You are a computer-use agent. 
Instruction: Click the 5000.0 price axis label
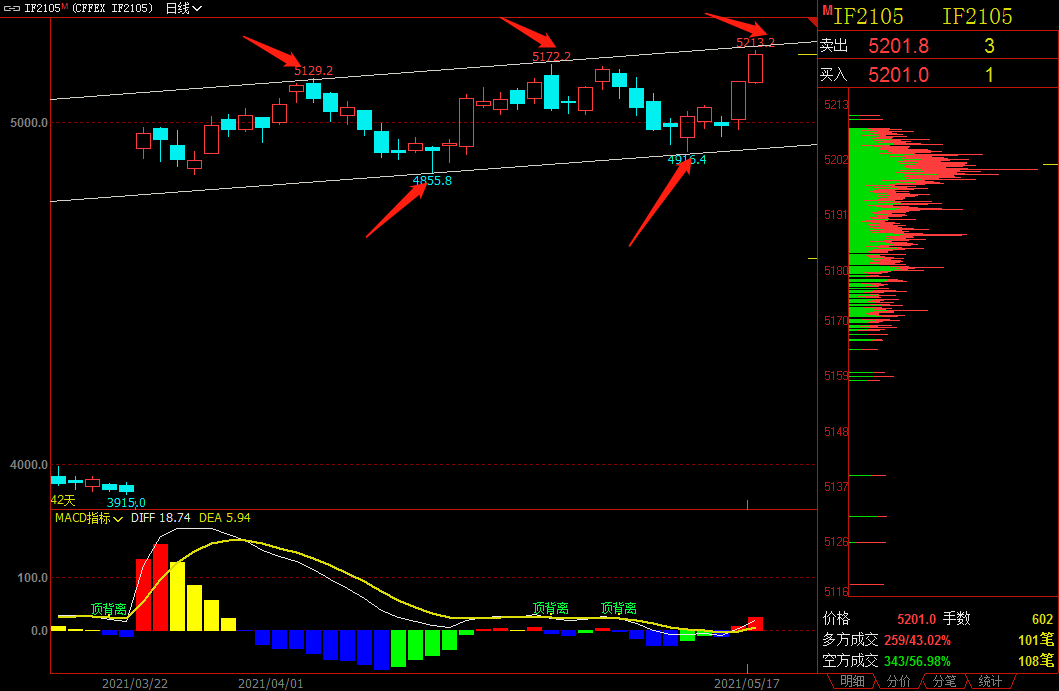click(29, 123)
